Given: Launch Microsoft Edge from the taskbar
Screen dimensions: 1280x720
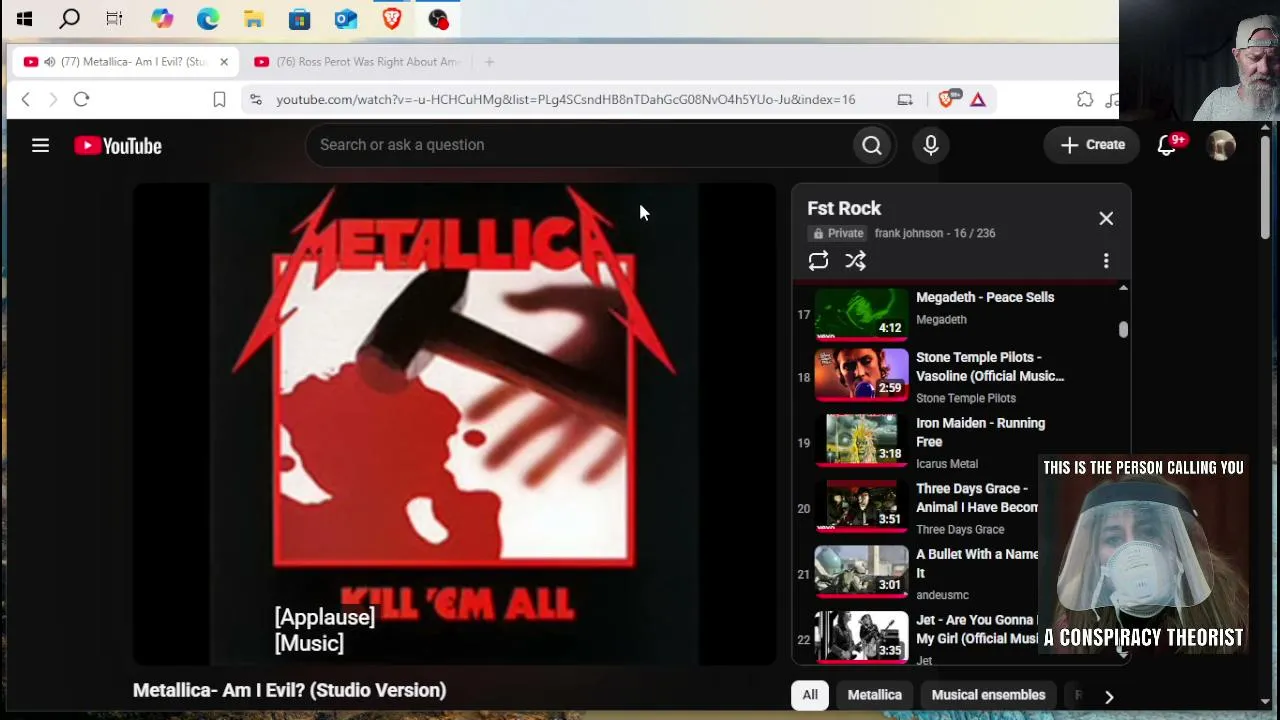Looking at the screenshot, I should [x=208, y=18].
